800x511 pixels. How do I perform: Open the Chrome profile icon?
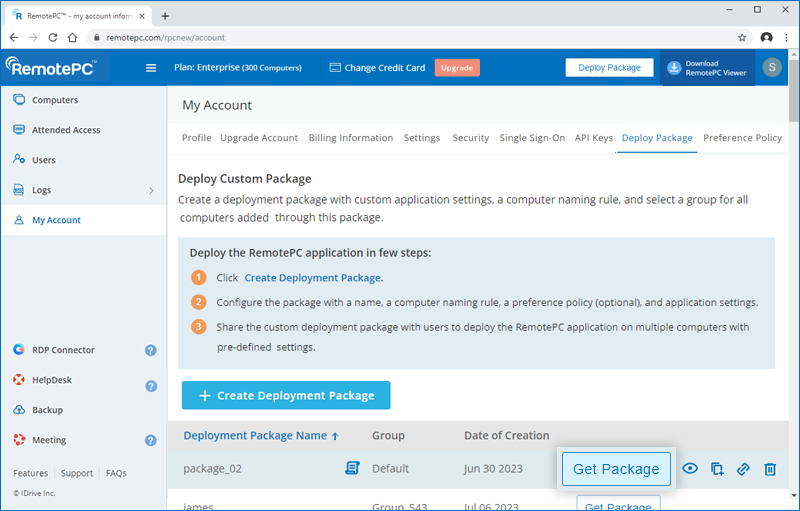[x=766, y=38]
